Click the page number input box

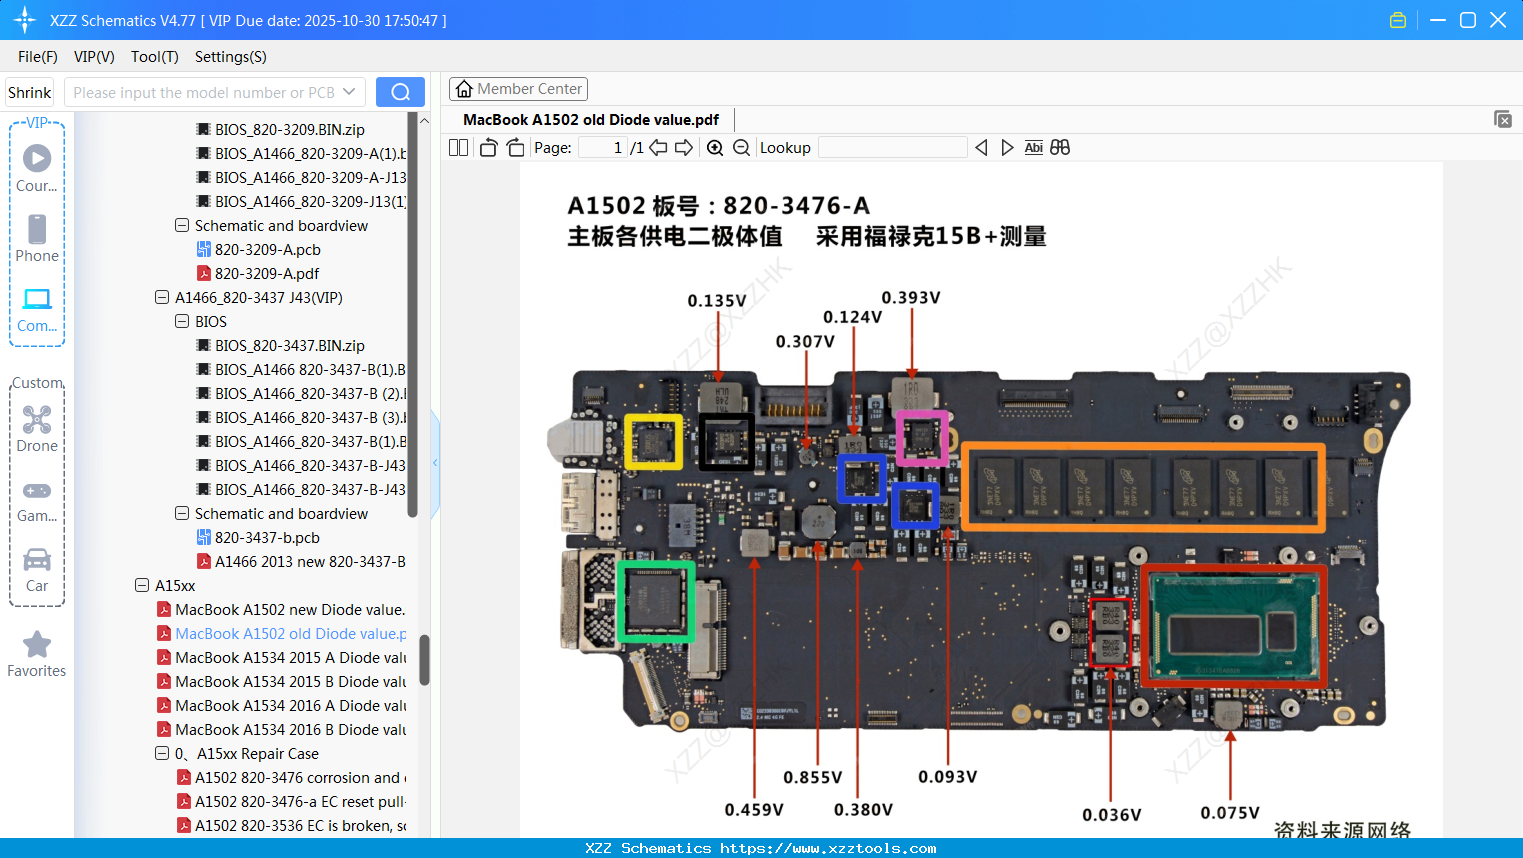click(x=602, y=148)
